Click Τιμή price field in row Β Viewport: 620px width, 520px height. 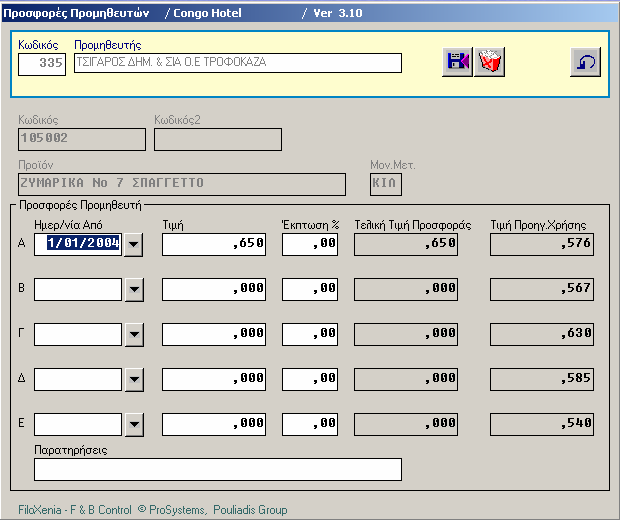pos(214,289)
